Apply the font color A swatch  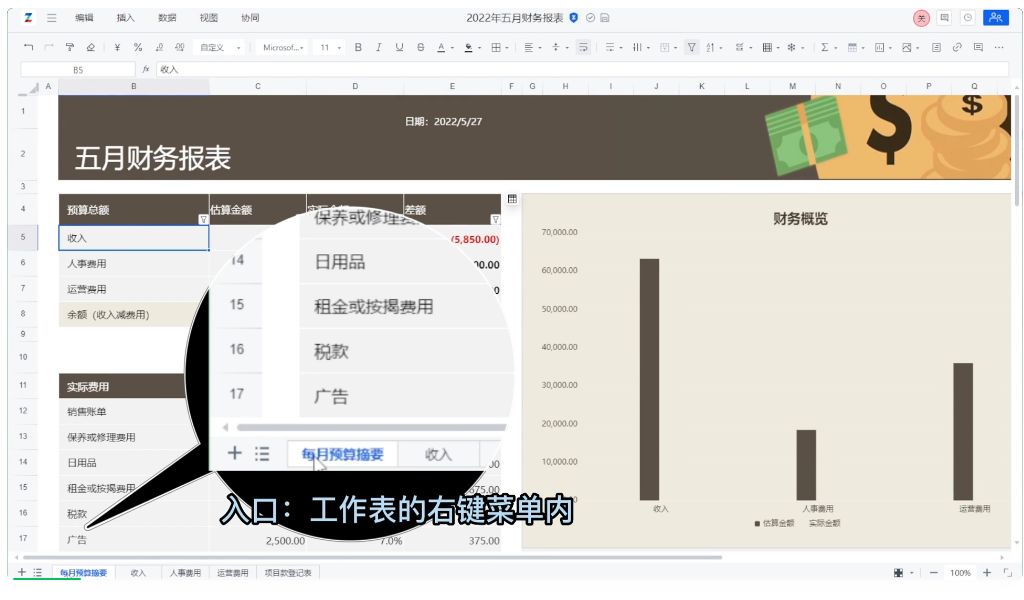pyautogui.click(x=441, y=47)
